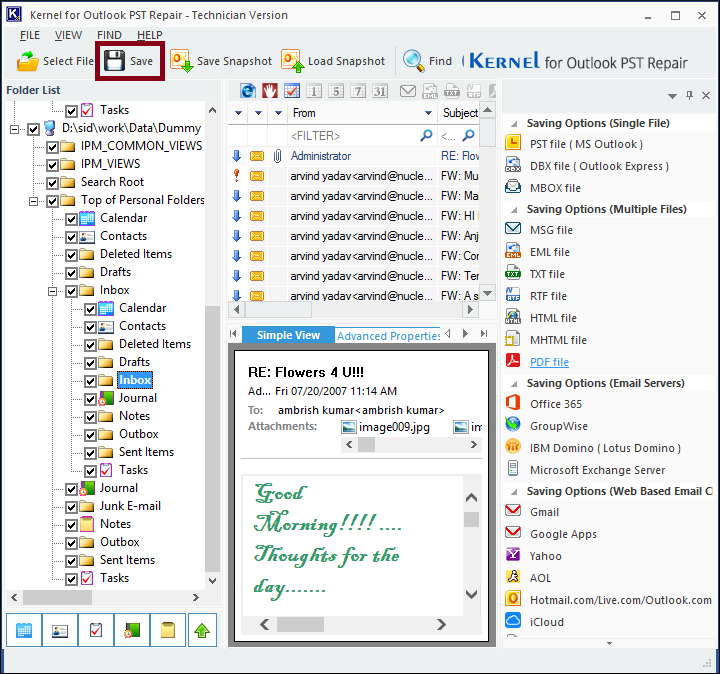
Task: Click the 5-day calendar view icon
Action: [x=336, y=91]
